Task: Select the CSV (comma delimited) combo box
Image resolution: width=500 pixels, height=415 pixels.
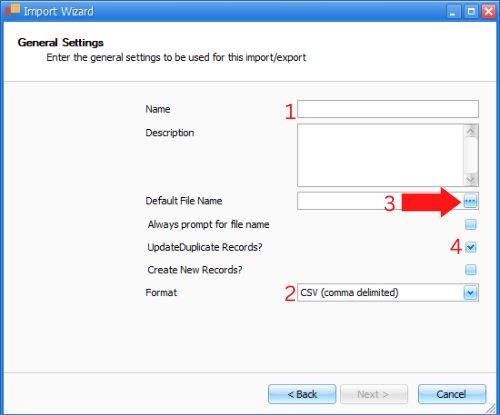Action: (x=388, y=293)
